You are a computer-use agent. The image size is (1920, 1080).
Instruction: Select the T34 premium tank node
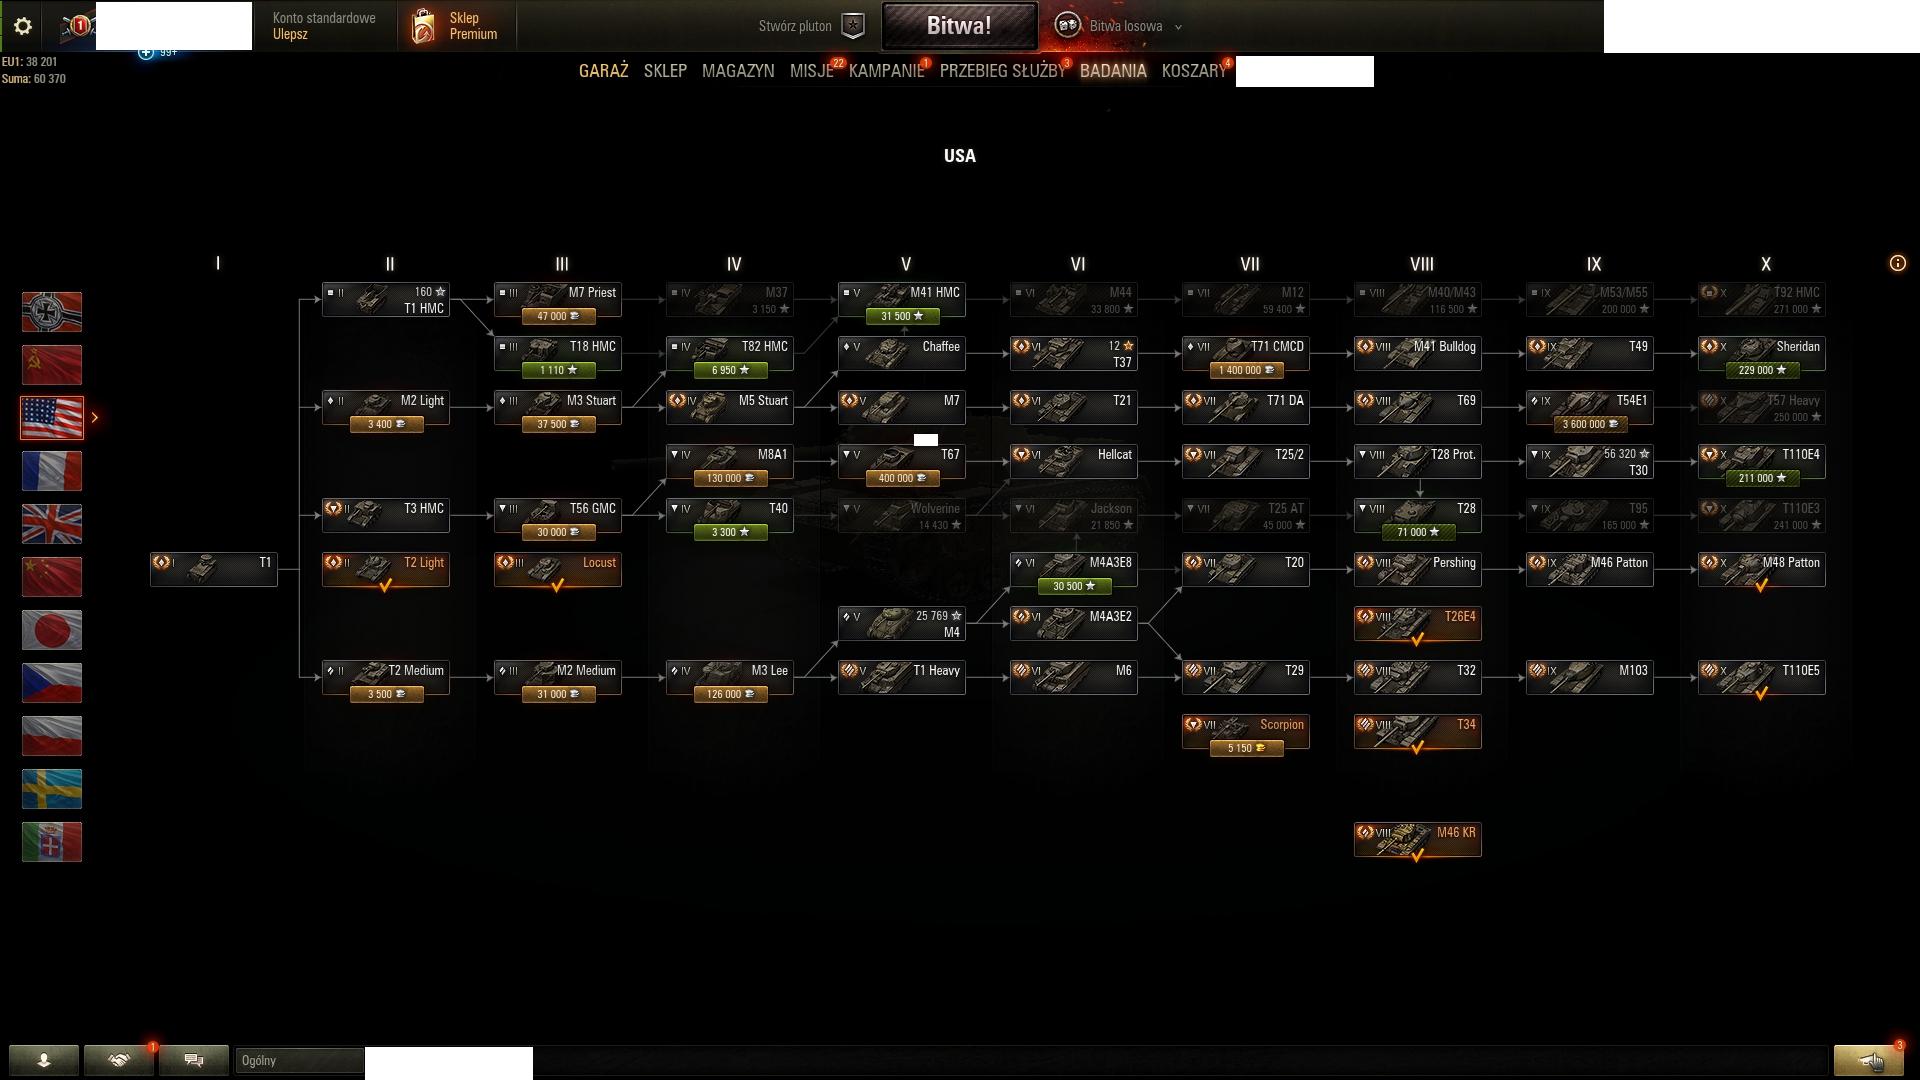(x=1418, y=731)
